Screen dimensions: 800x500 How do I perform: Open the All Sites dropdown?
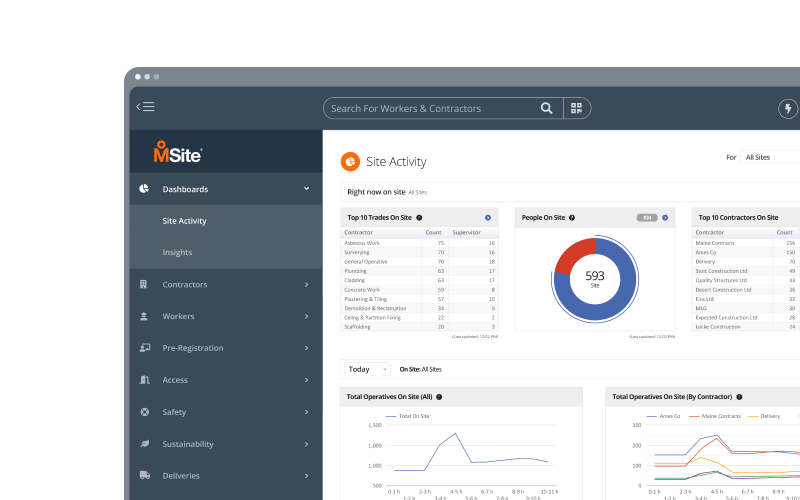pyautogui.click(x=770, y=157)
